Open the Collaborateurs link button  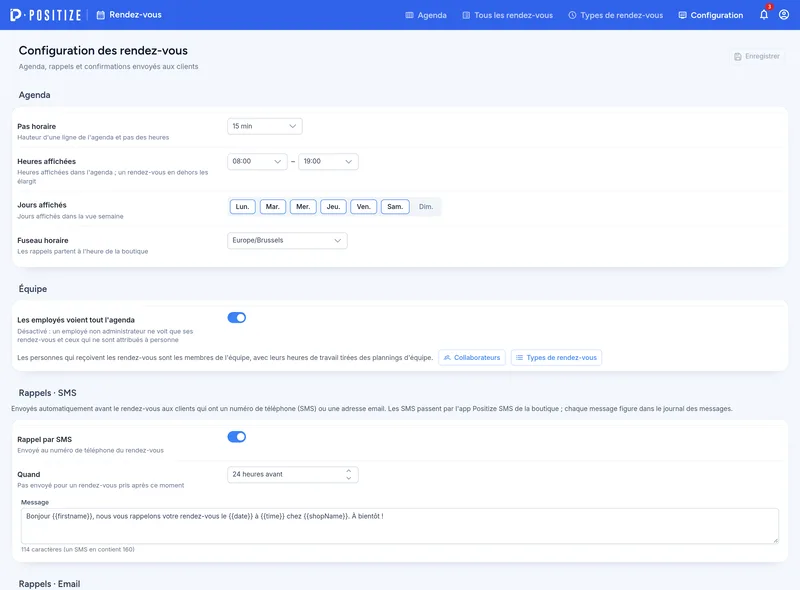pos(472,358)
